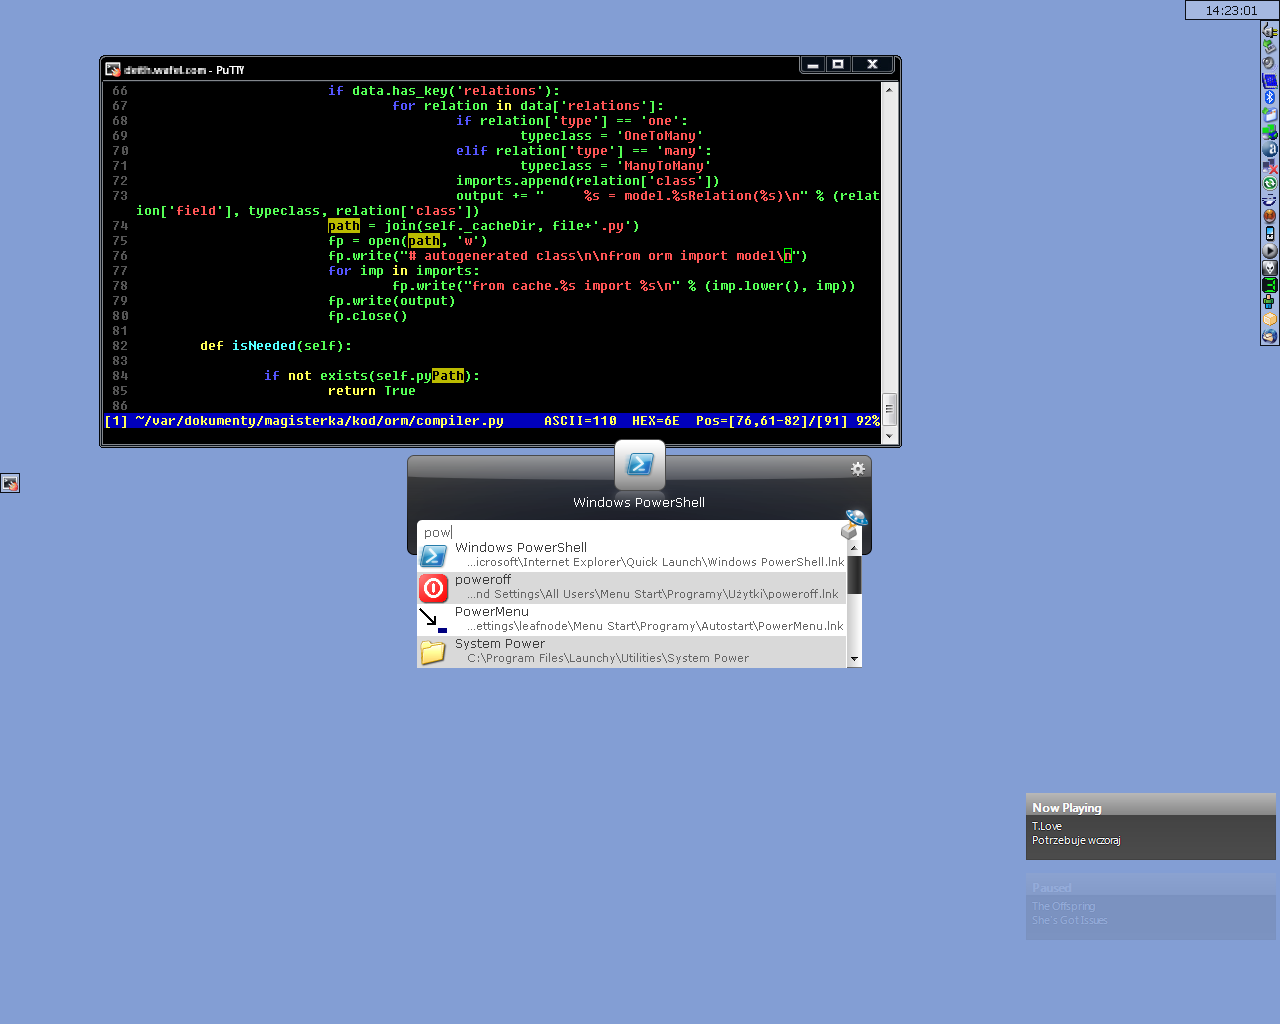Click 'fp.write(output)' on line 79
Image resolution: width=1280 pixels, height=1024 pixels.
tap(392, 301)
